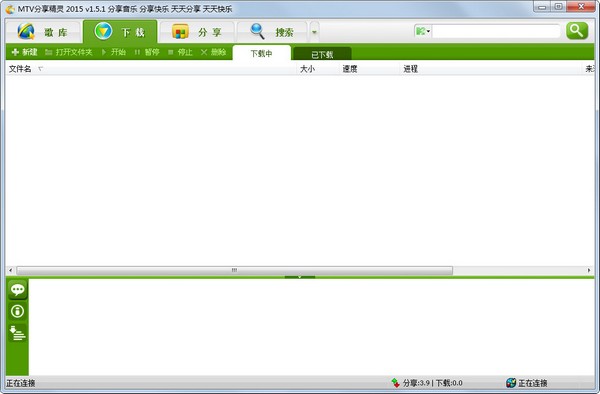Viewport: 600px width, 394px height.
Task: Click the application icon in title bar
Action: 10,9
